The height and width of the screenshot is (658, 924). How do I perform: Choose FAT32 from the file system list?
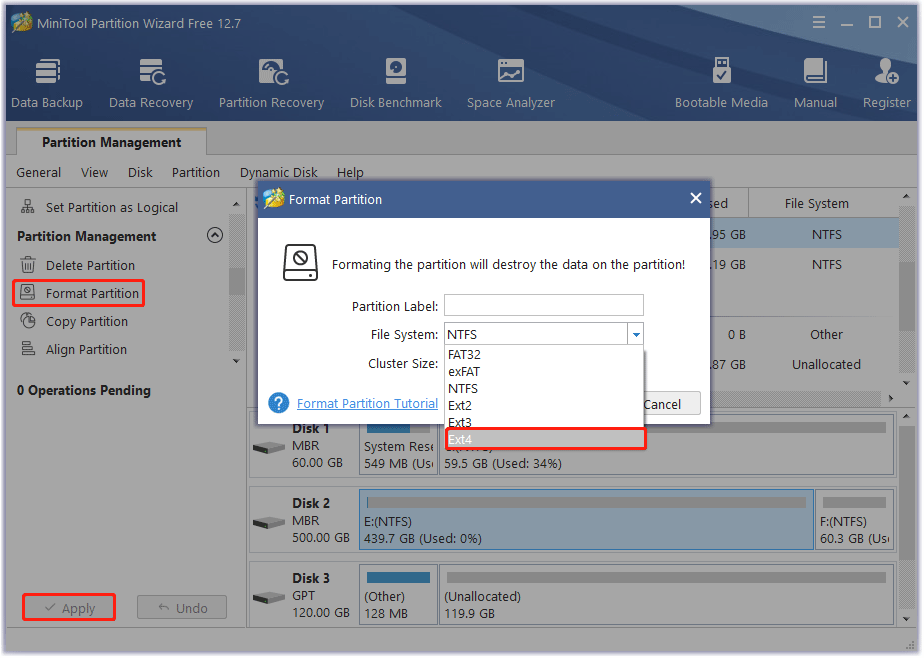pyautogui.click(x=544, y=355)
